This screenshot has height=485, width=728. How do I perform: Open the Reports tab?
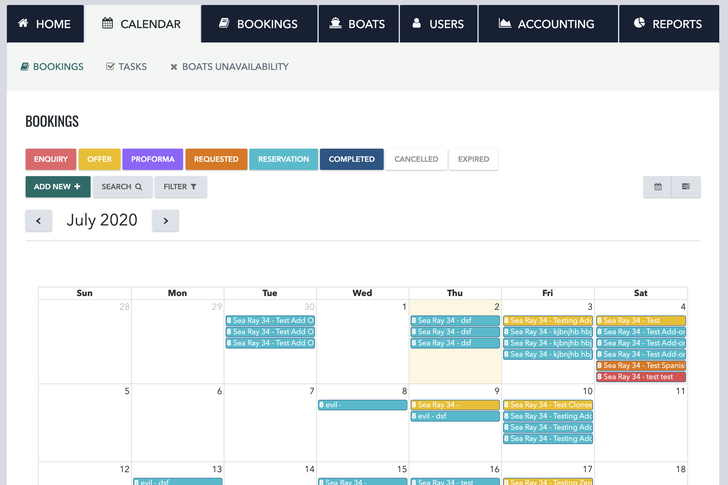pos(667,24)
